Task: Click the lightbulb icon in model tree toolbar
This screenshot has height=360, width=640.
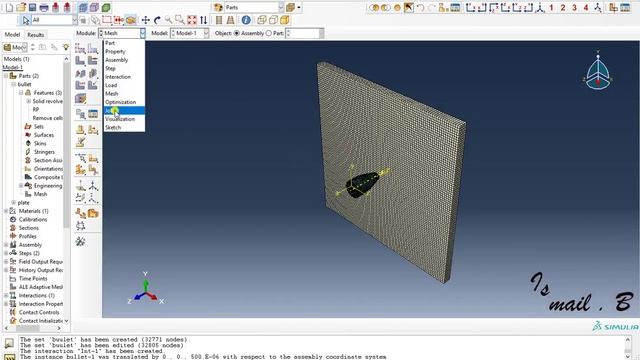Action: [x=66, y=47]
